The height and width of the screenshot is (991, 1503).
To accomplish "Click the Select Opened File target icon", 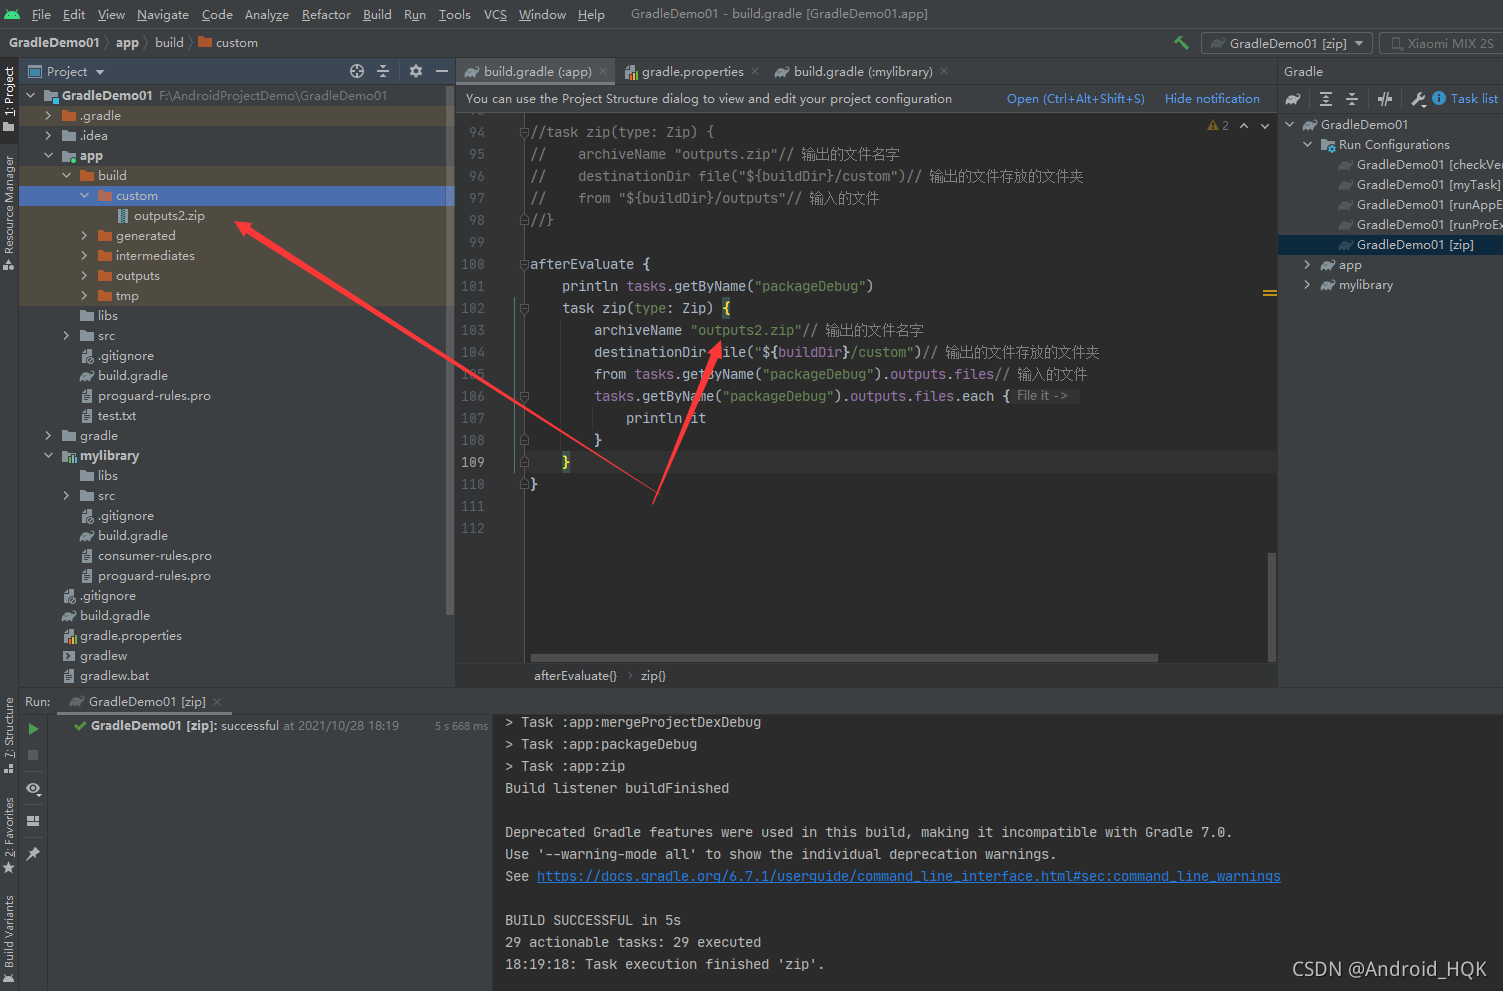I will click(x=357, y=71).
